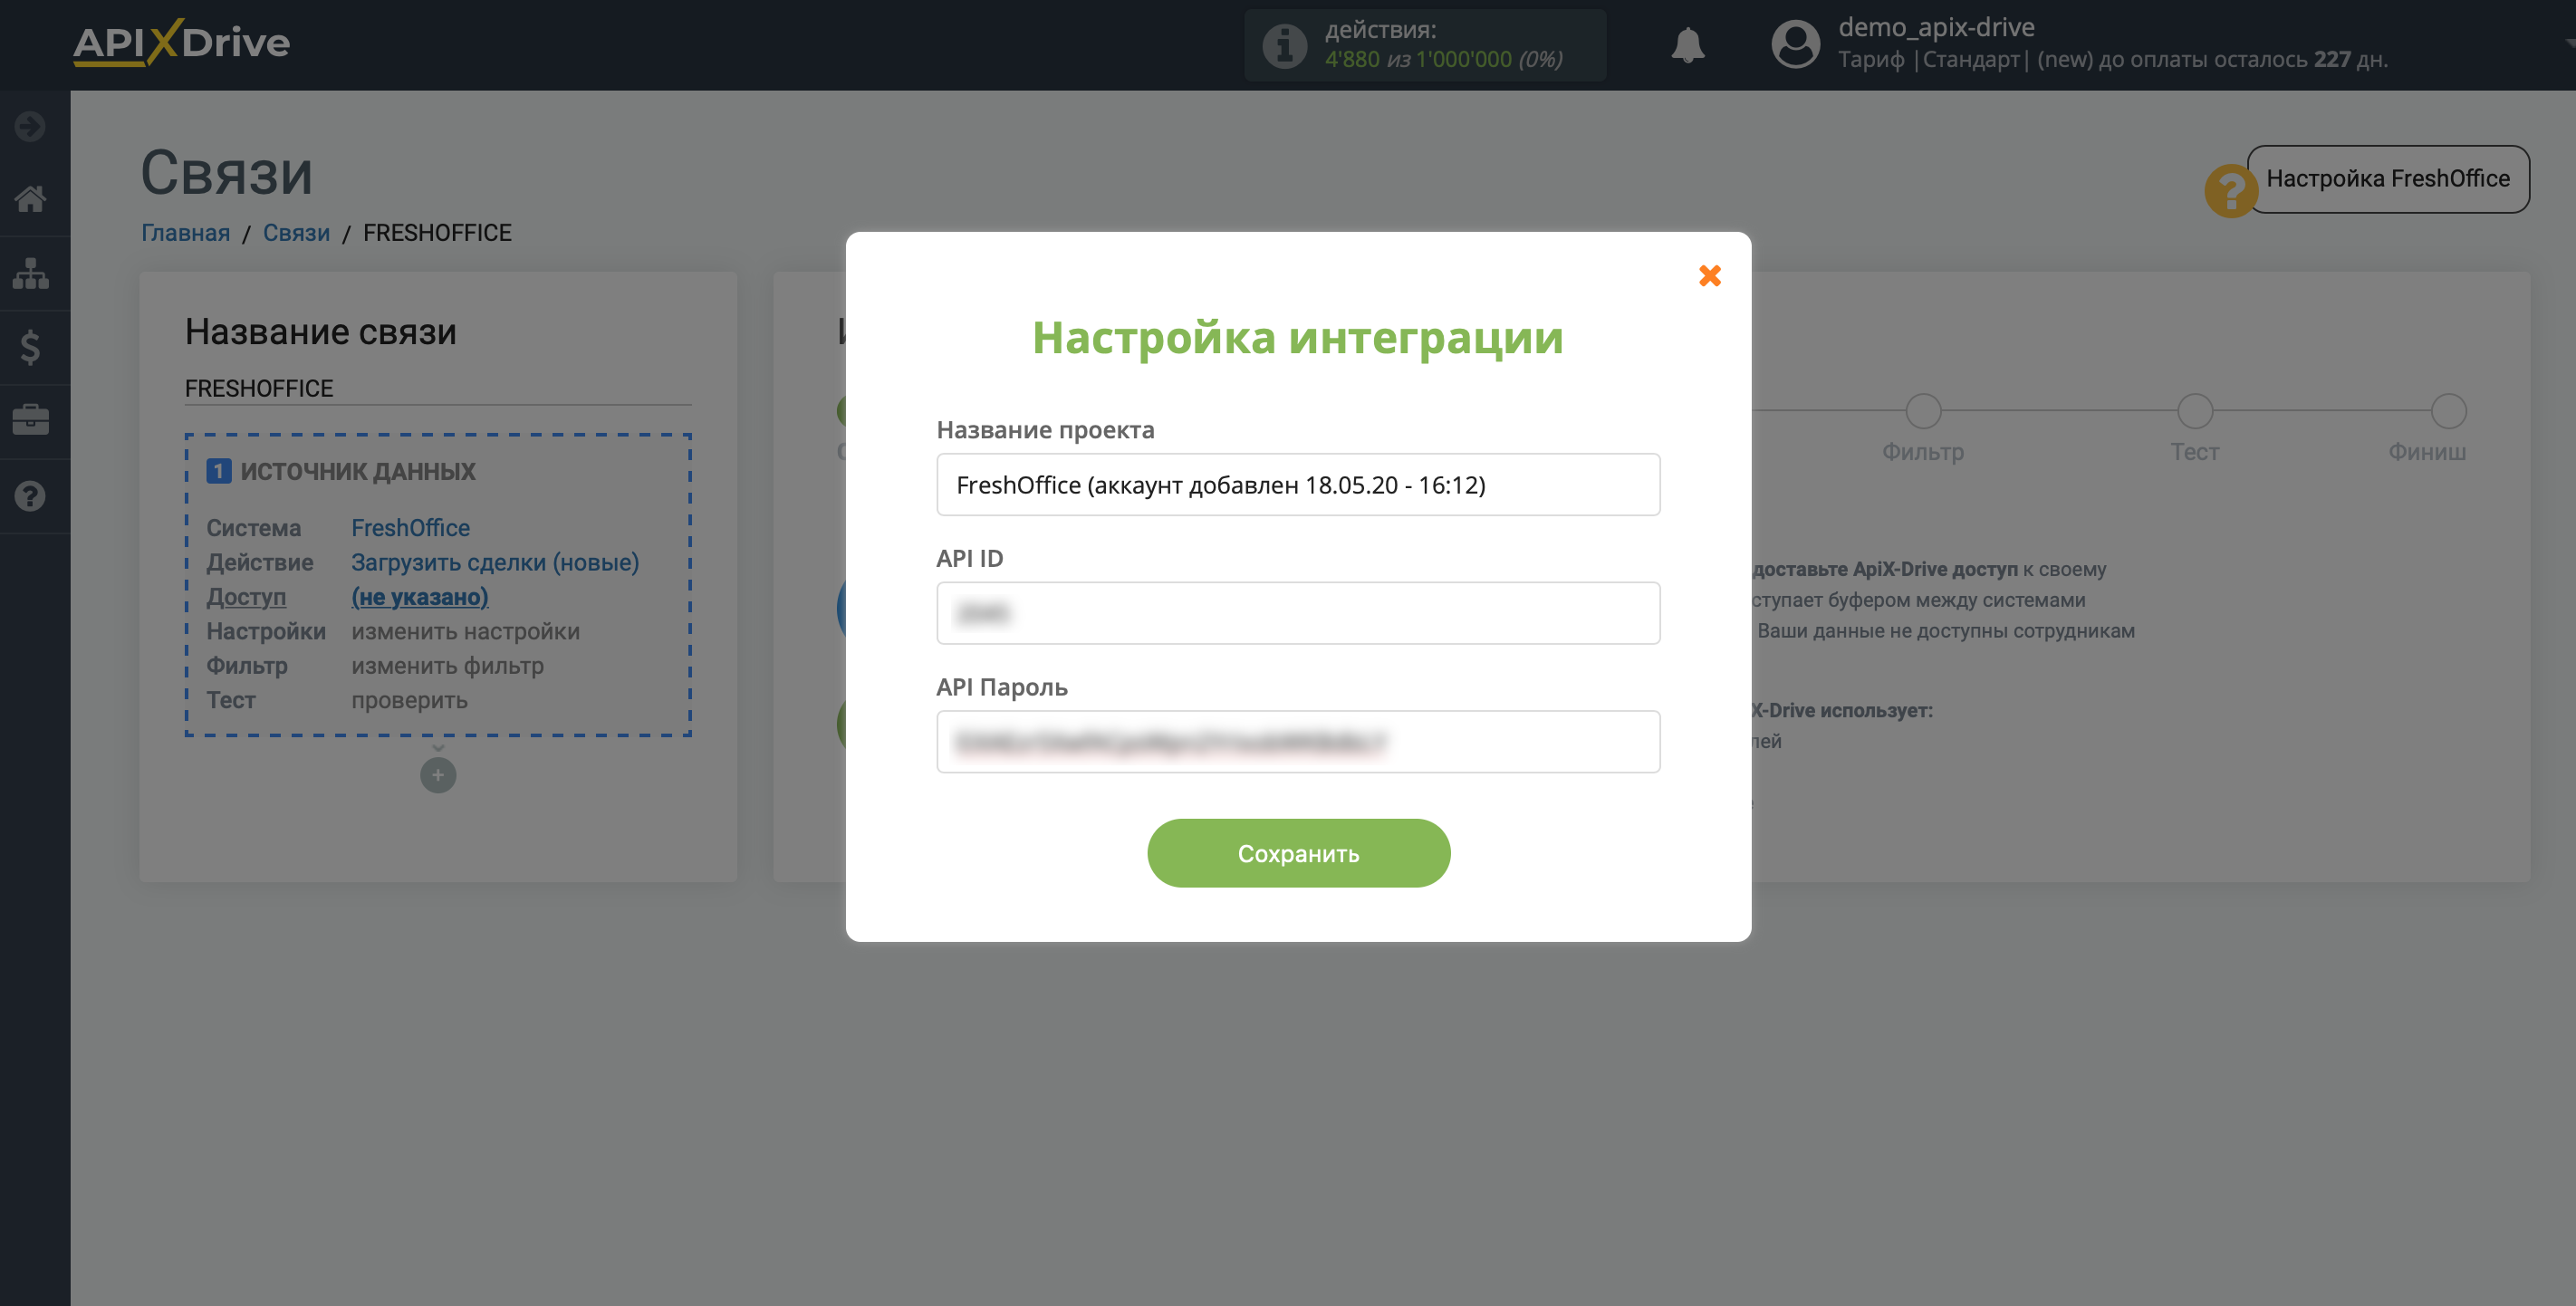This screenshot has height=1306, width=2576.
Task: Select the Тест step circle
Action: coord(2194,411)
